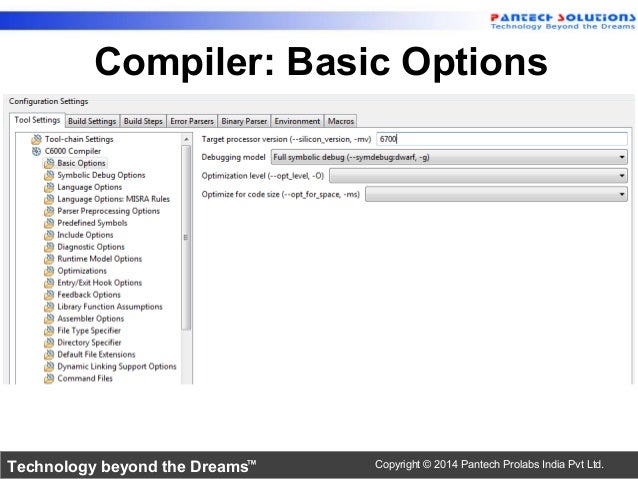Switch to the Binary Parser tab
The image size is (638, 479).
[x=244, y=121]
